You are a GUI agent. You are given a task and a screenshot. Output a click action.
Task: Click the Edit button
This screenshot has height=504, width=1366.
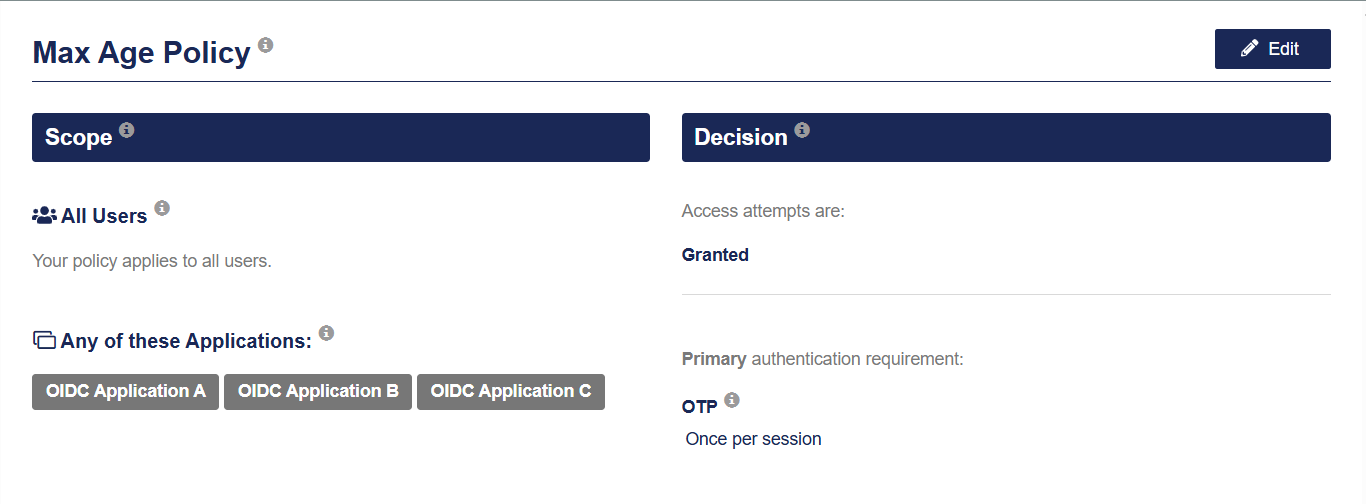tap(1272, 49)
